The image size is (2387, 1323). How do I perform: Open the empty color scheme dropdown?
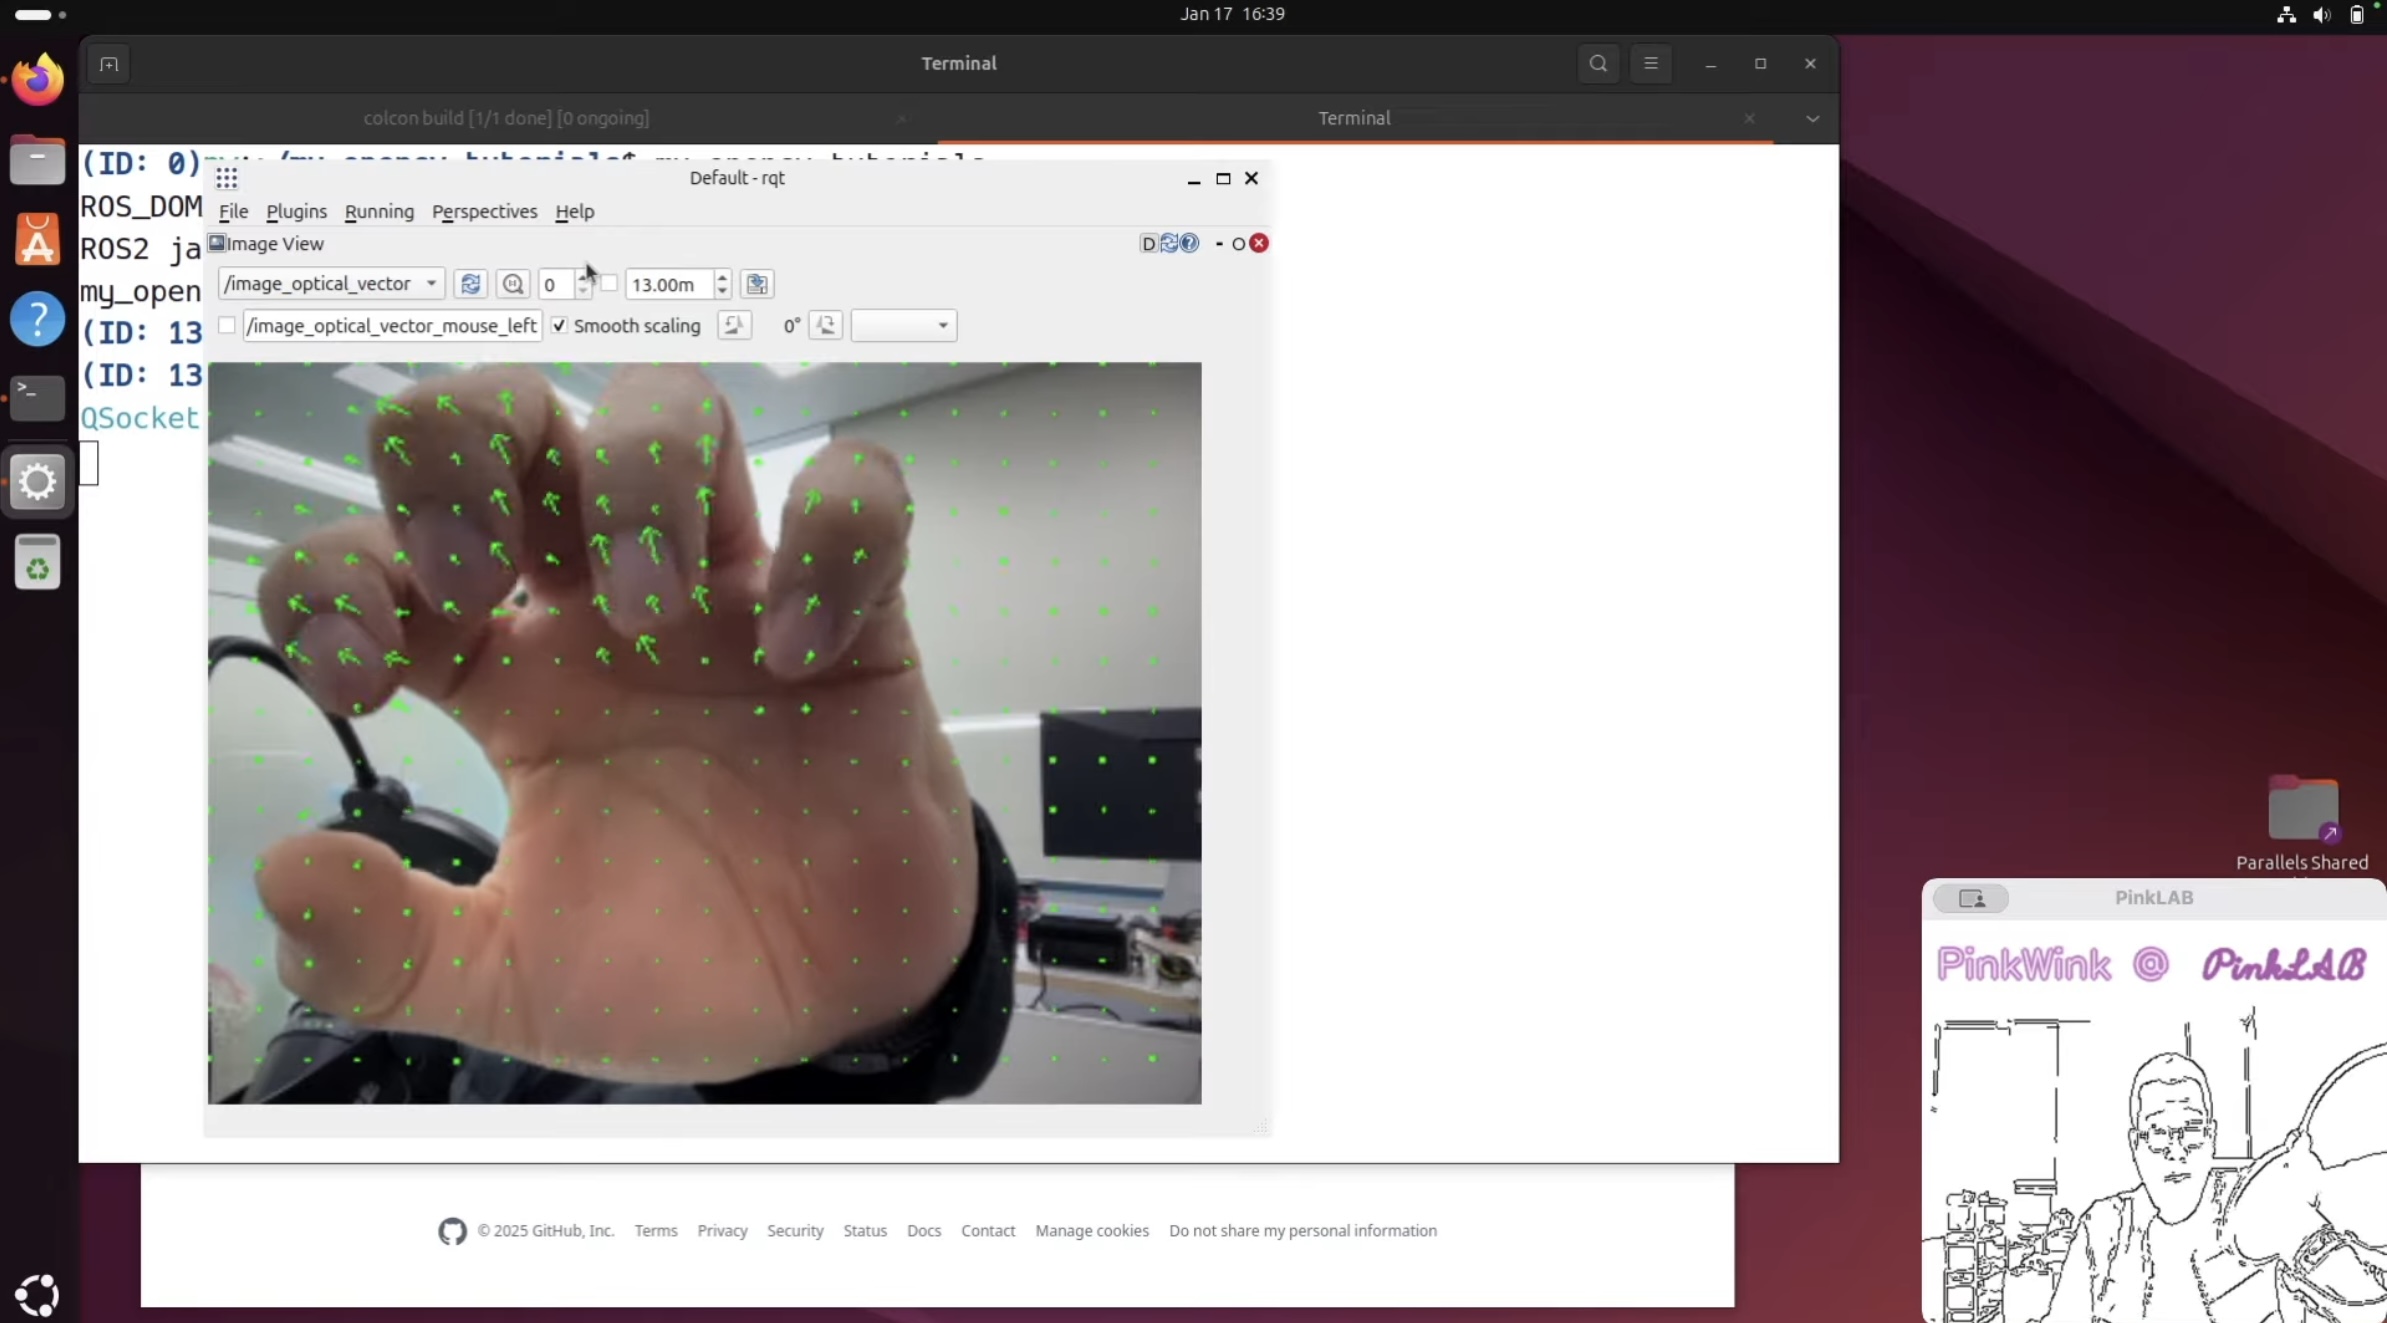pyautogui.click(x=903, y=325)
